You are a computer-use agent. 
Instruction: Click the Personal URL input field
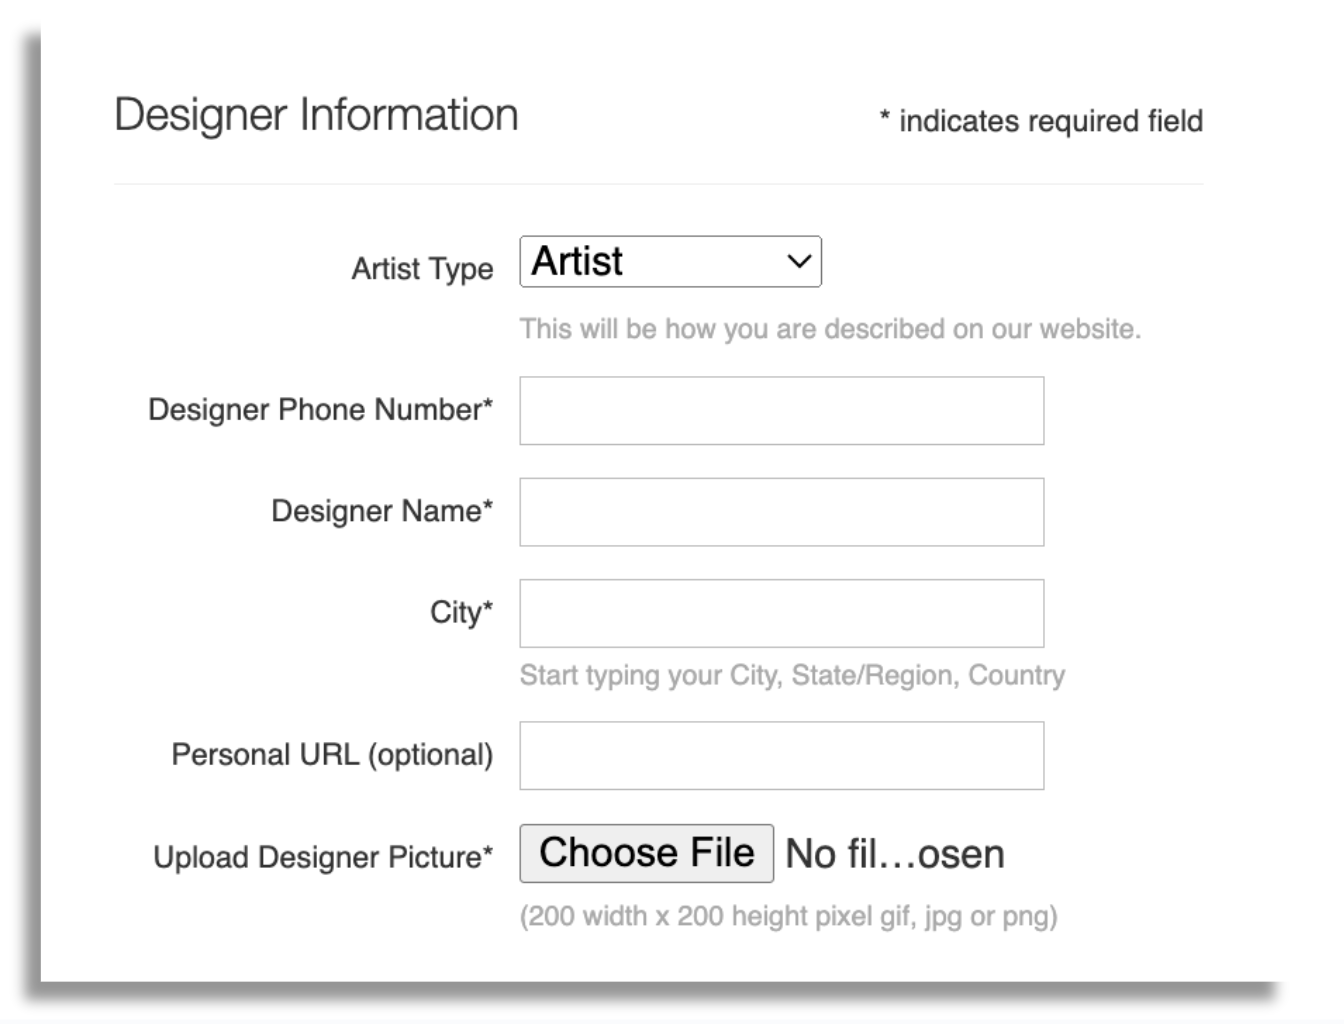(781, 755)
